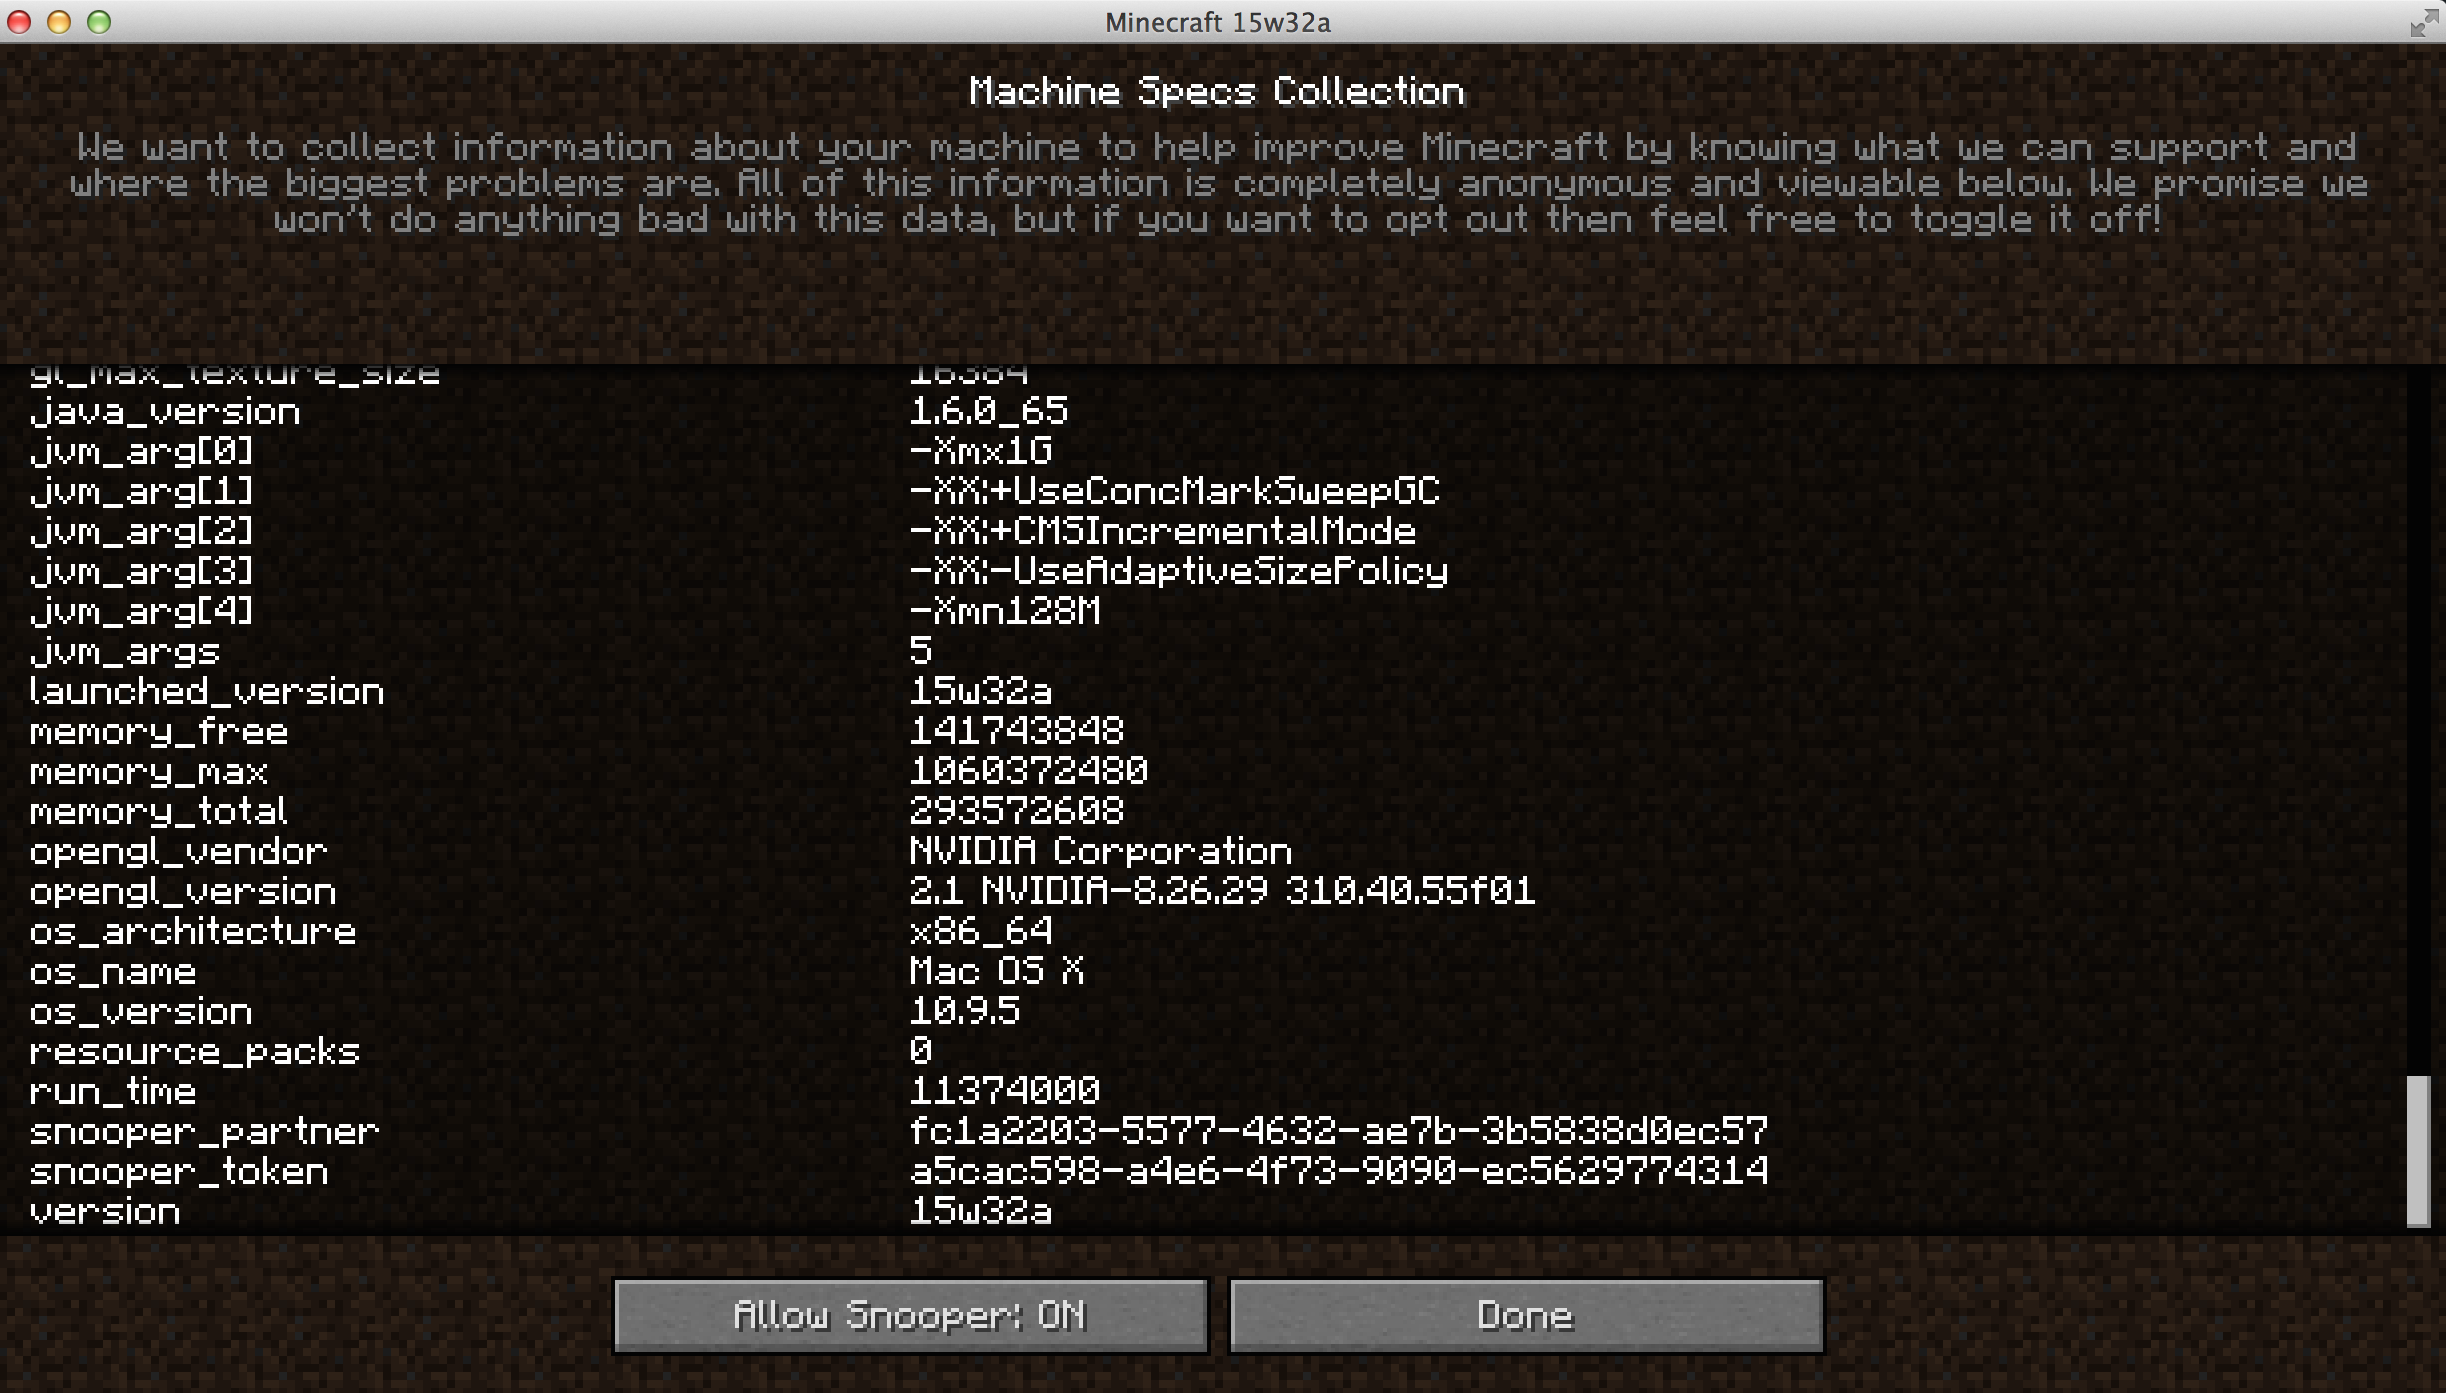
Task: Select the opengl_vendor NVIDIA Corporation row
Action: [1100, 852]
